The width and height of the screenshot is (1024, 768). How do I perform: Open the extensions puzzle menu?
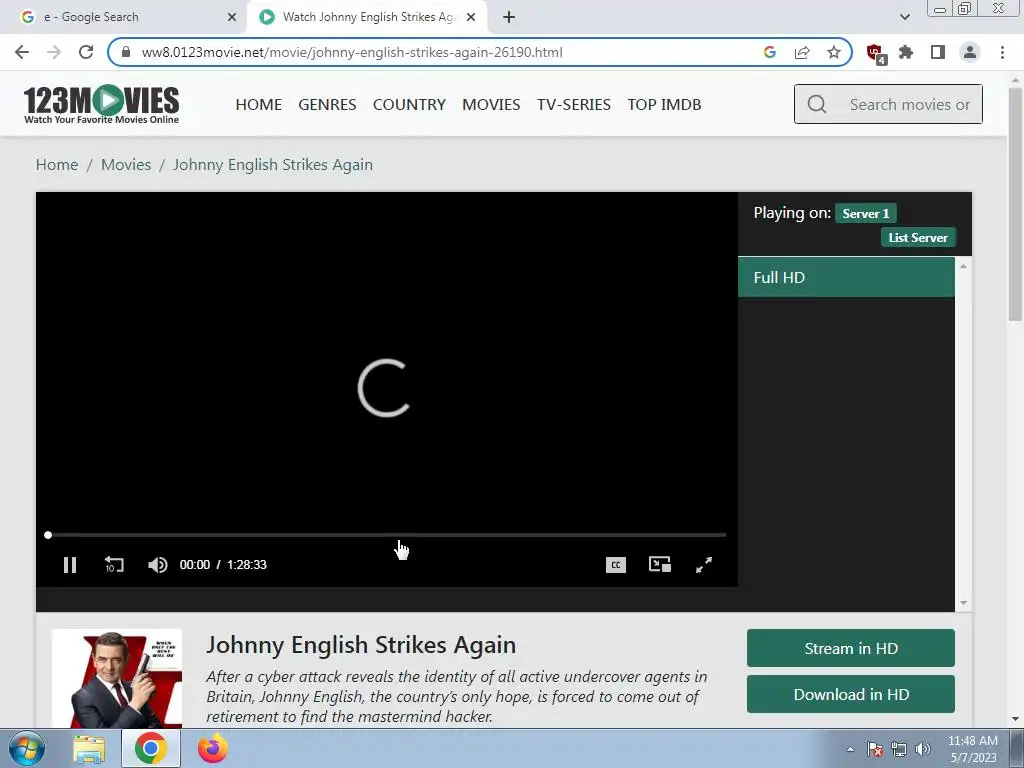(x=906, y=52)
